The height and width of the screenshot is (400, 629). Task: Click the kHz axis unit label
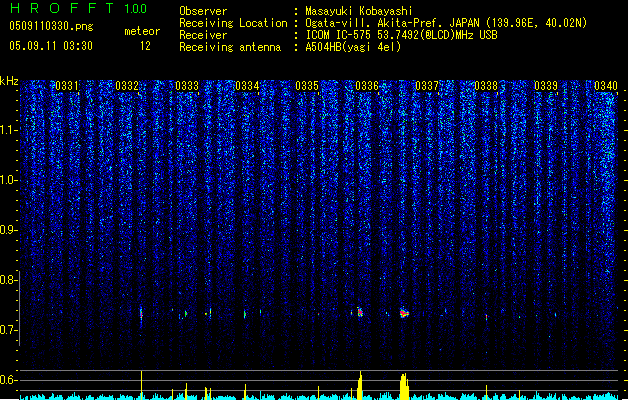(x=9, y=81)
